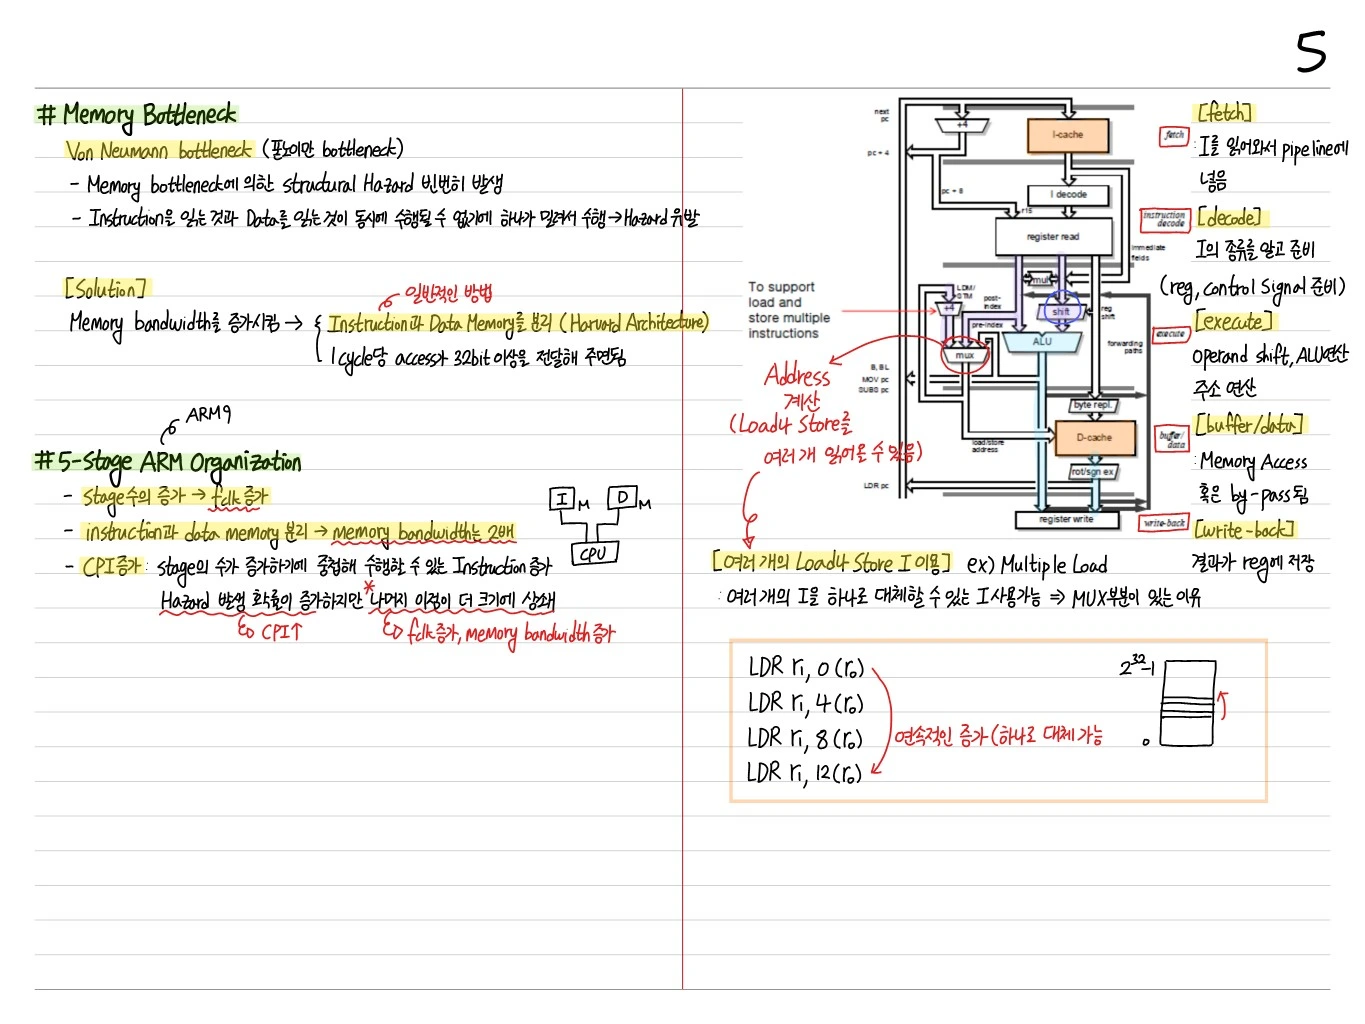This screenshot has height=1024, width=1365.
Task: Select the handwritten '[write-back]' heading
Action: click(1244, 530)
